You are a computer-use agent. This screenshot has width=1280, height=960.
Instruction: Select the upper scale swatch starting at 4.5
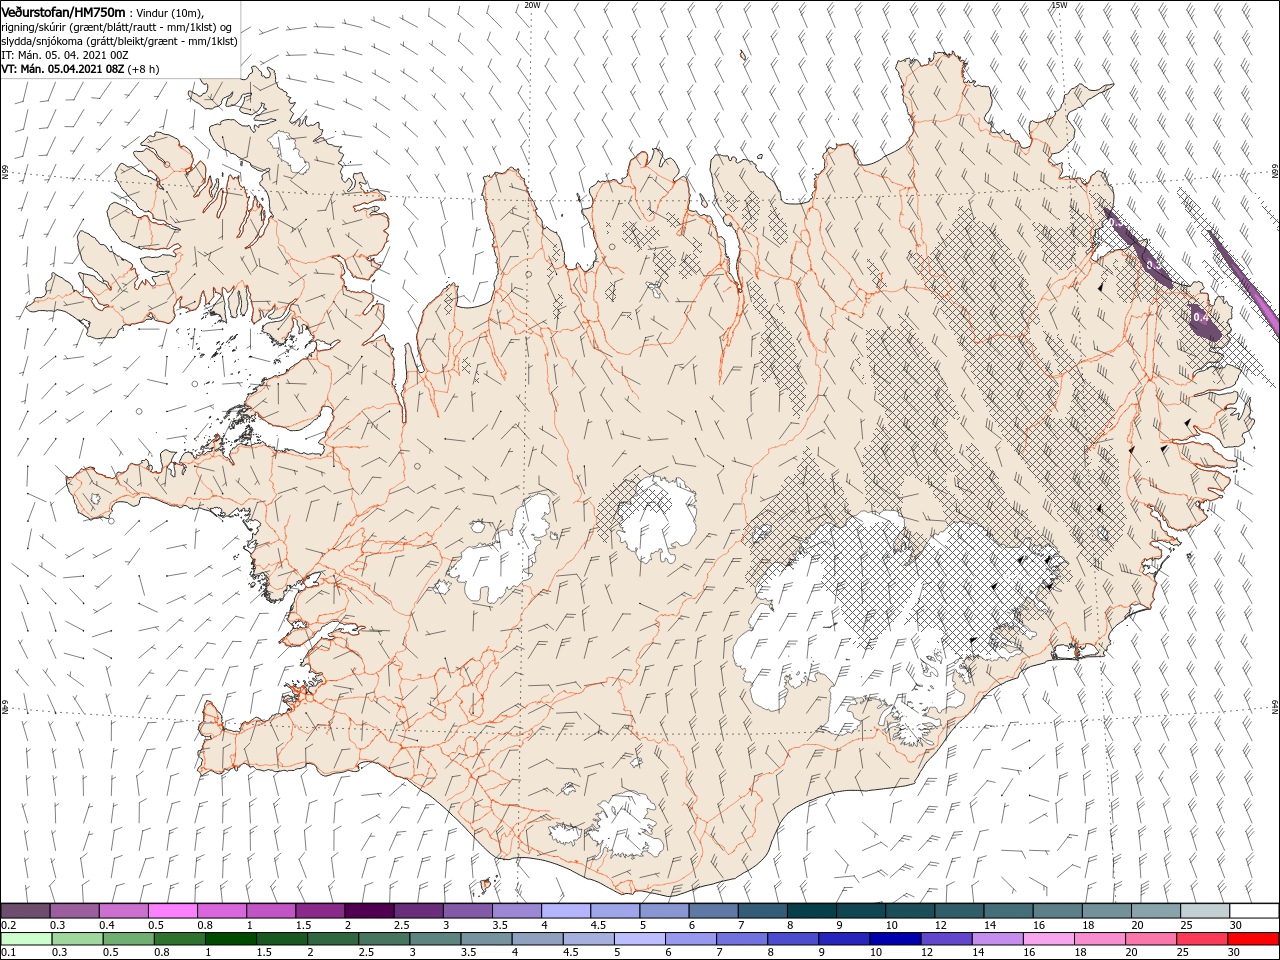(614, 911)
